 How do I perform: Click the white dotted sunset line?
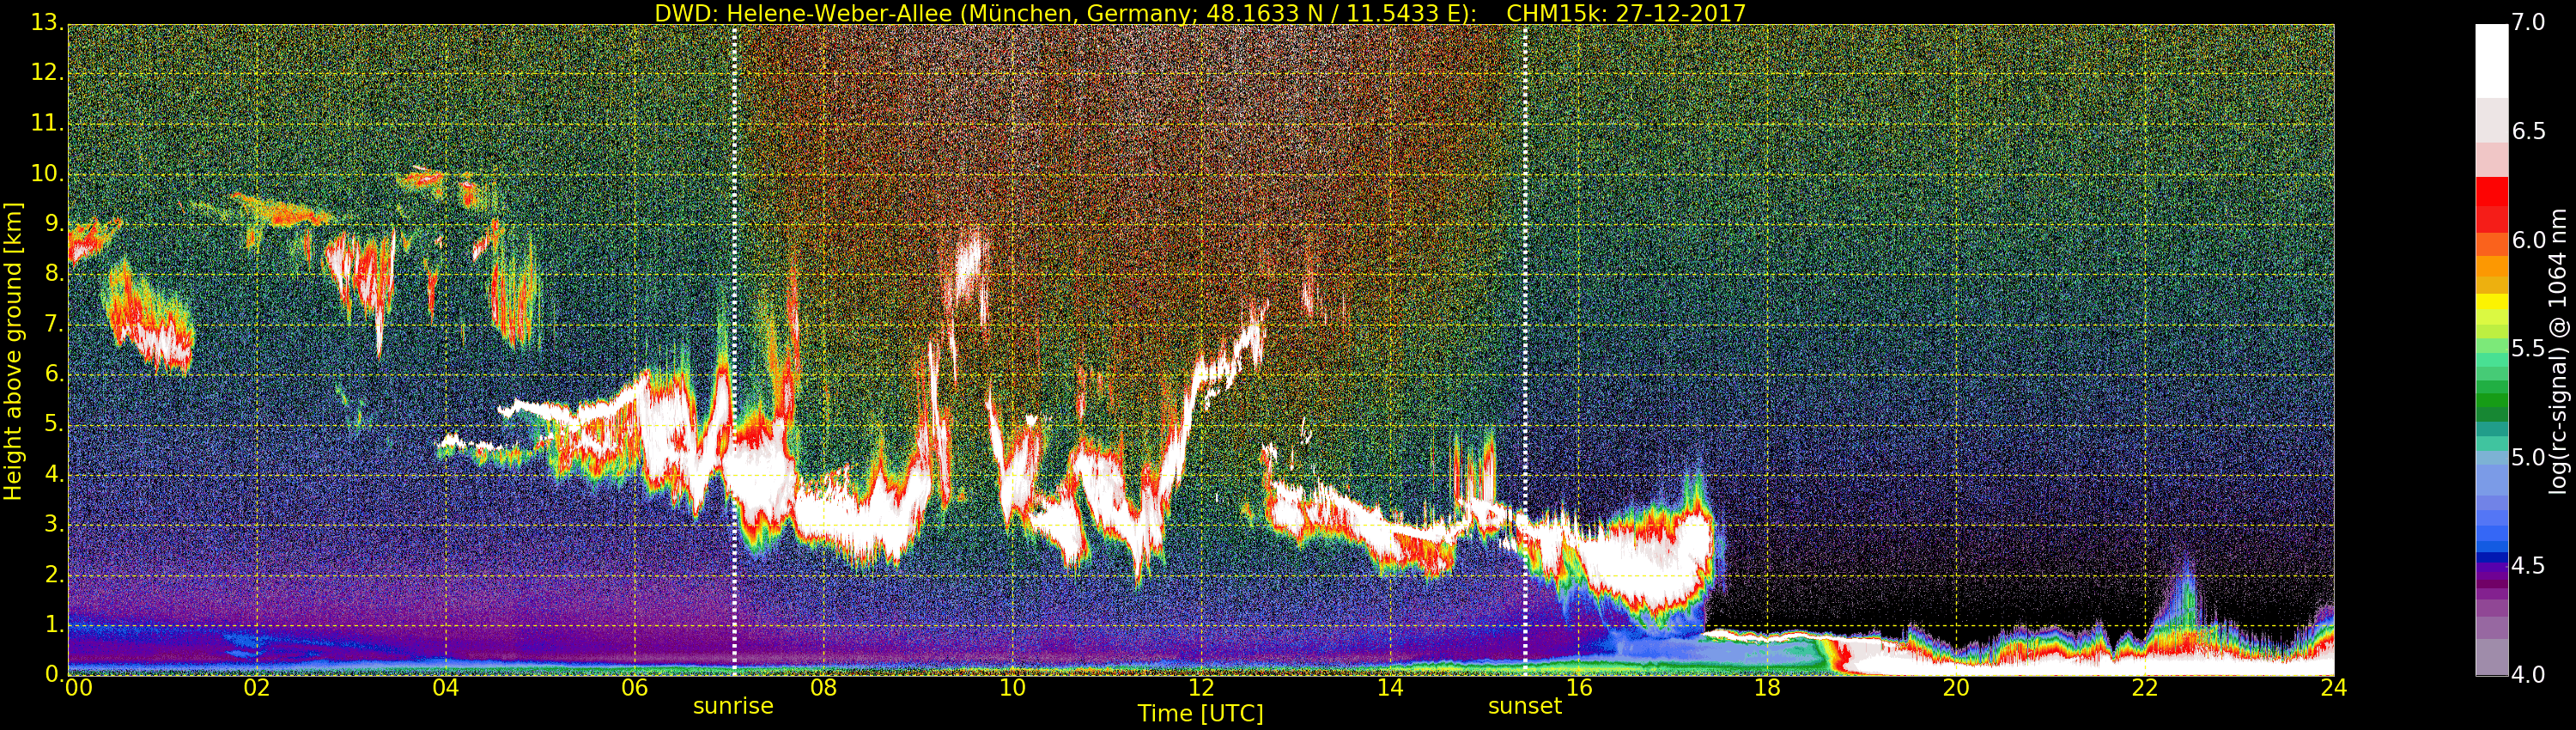click(x=1525, y=350)
